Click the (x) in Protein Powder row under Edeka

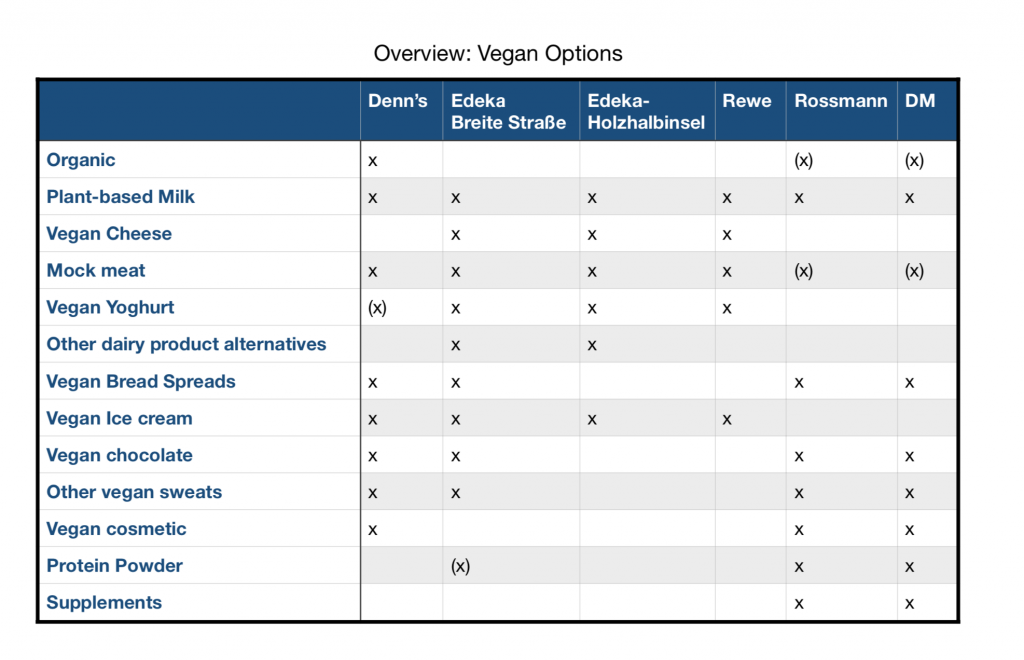coord(460,566)
